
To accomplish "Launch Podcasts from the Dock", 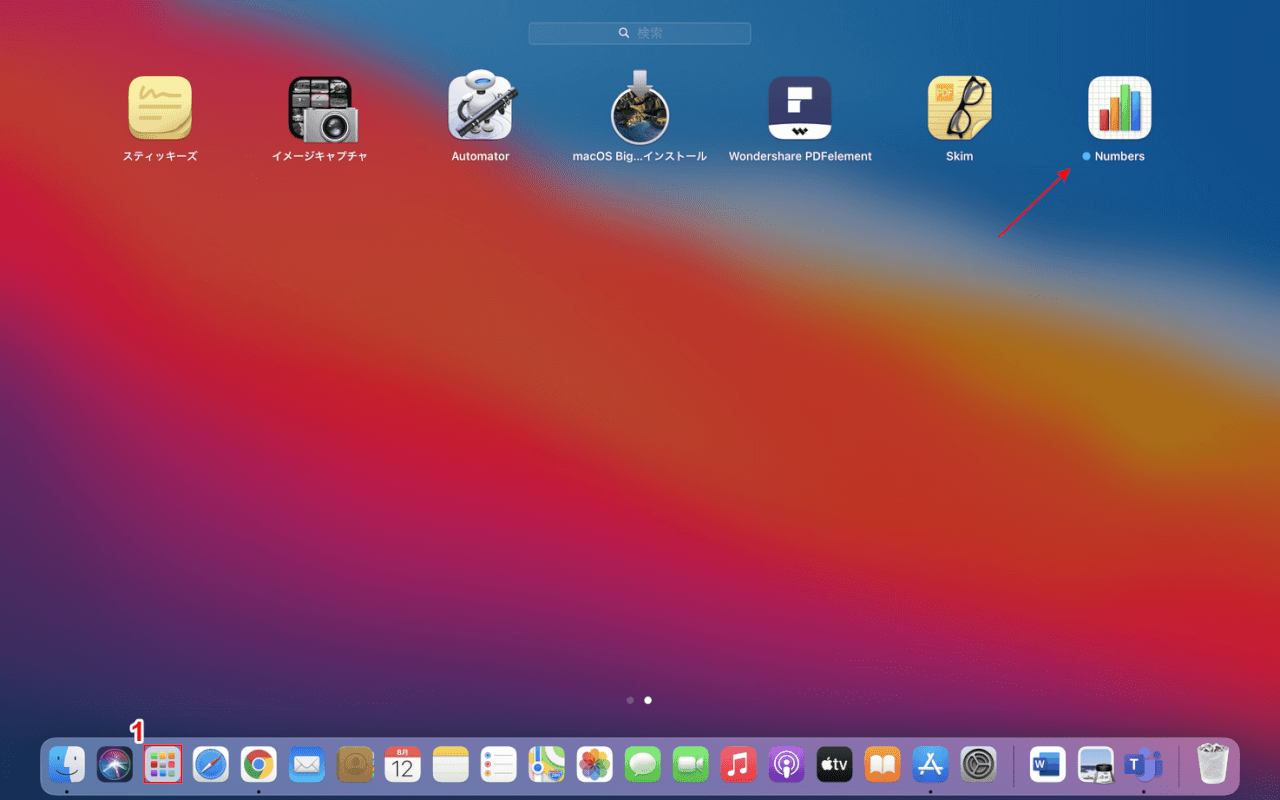I will [787, 765].
